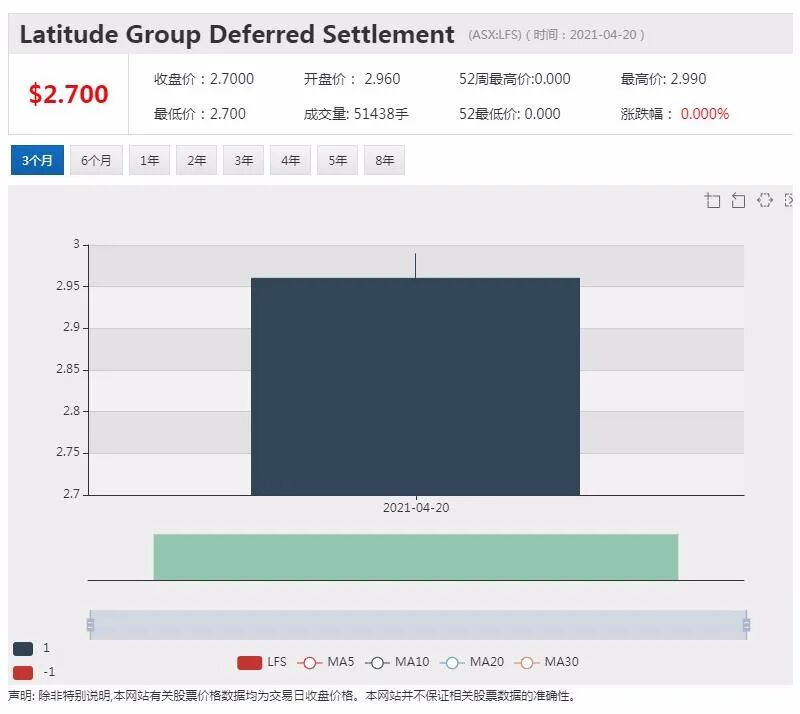Click the 涨跌幅 0.000% value
This screenshot has width=800, height=714.
coord(674,114)
